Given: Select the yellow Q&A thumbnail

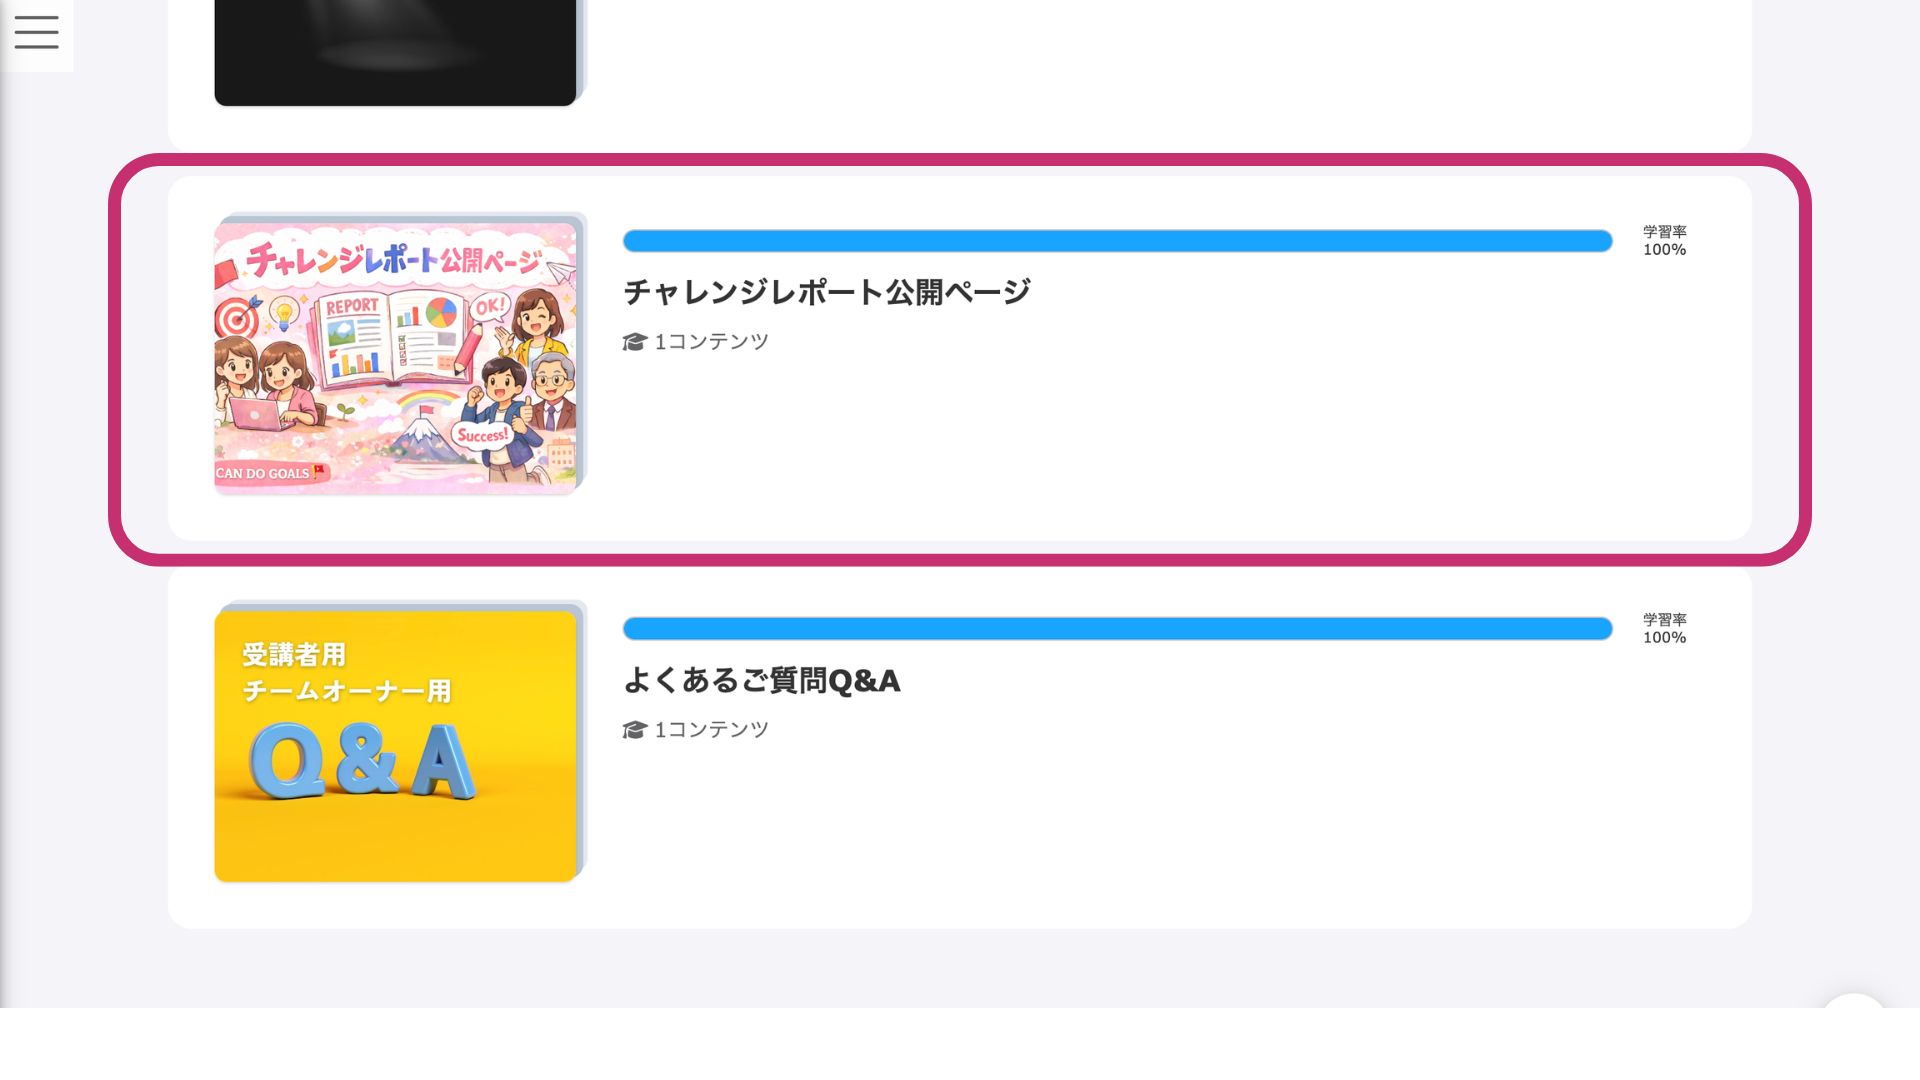Looking at the screenshot, I should pyautogui.click(x=396, y=746).
